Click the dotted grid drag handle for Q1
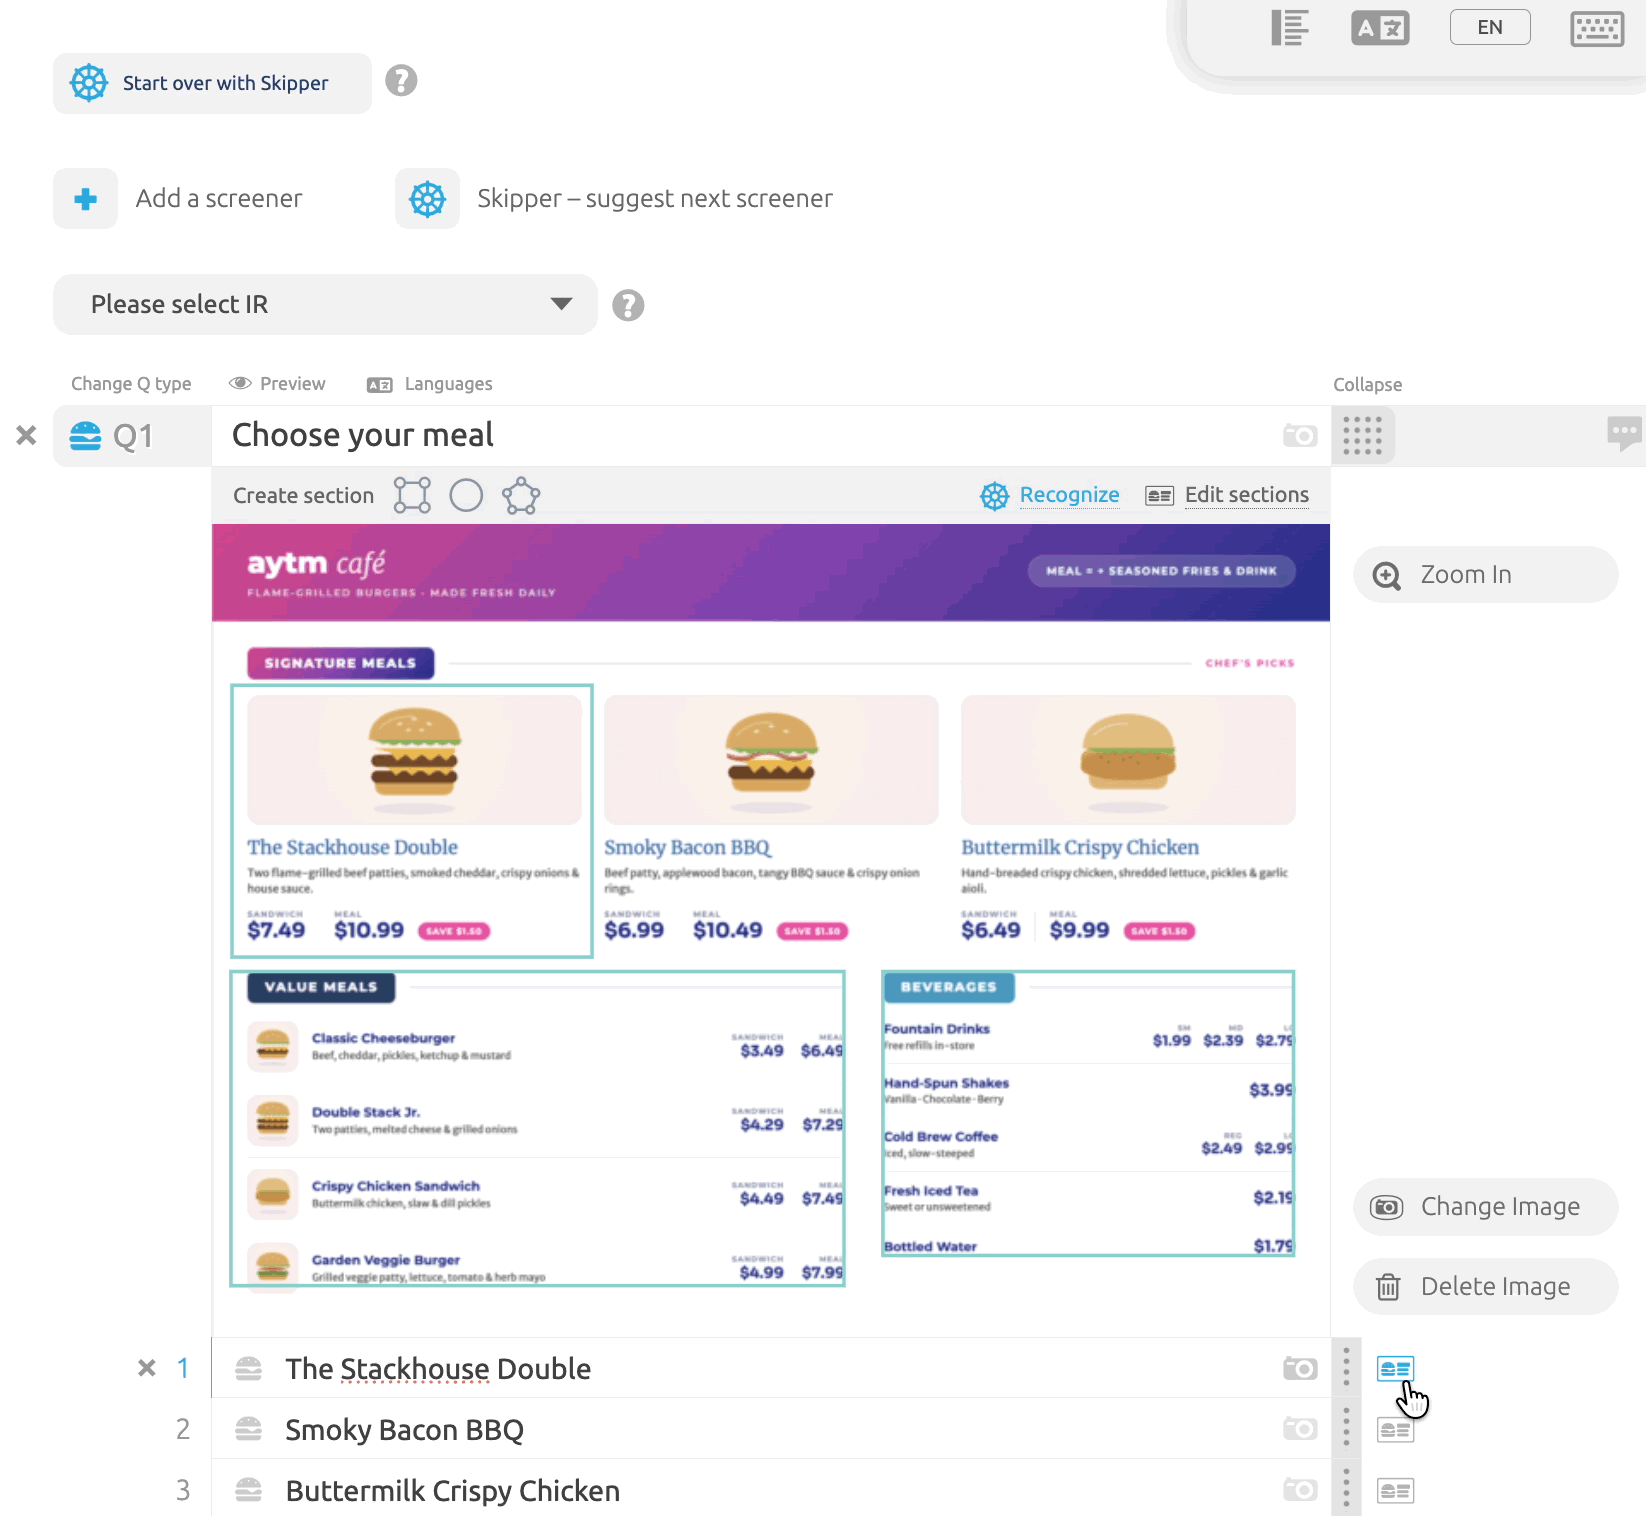This screenshot has height=1516, width=1646. [1362, 435]
